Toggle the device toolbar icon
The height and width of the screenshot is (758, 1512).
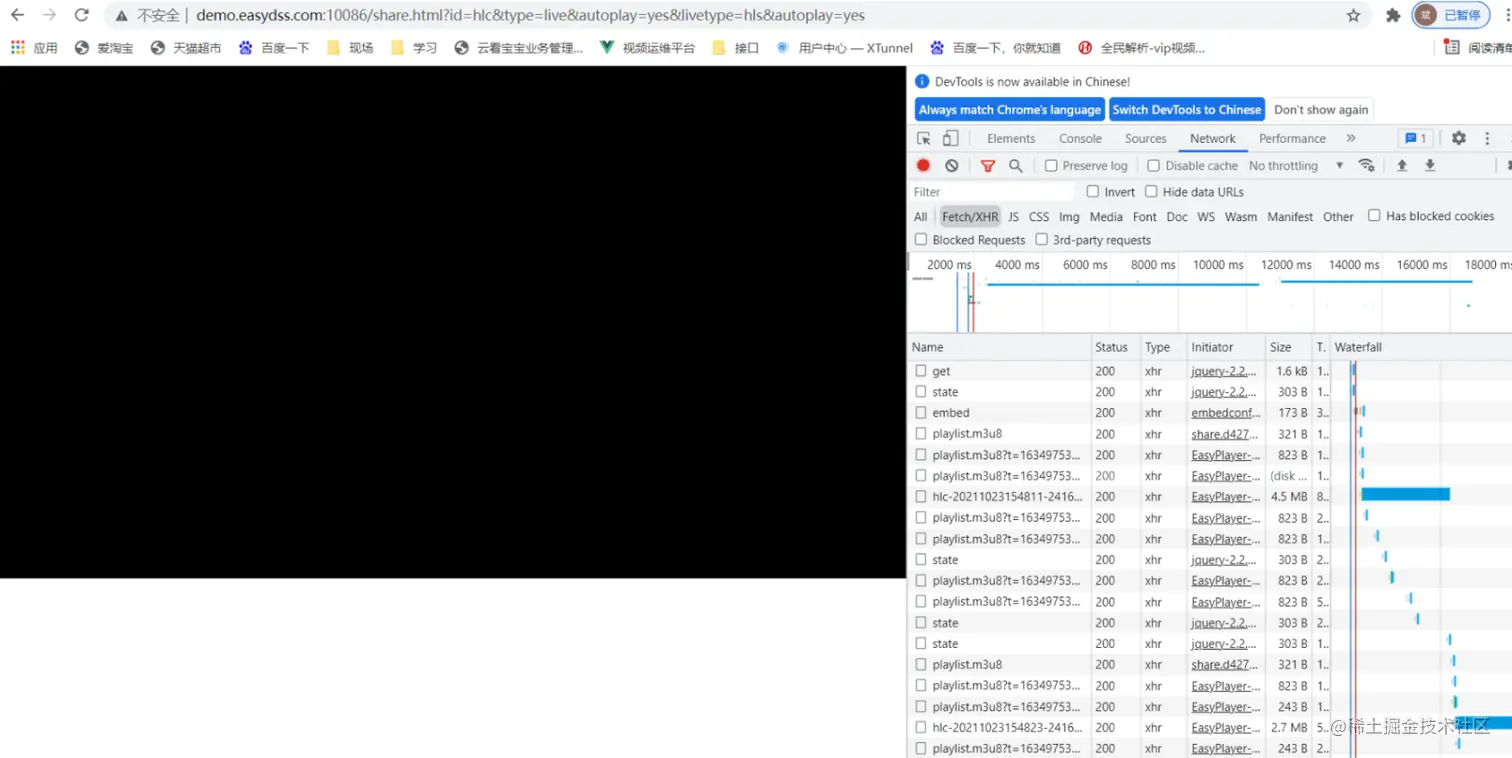pyautogui.click(x=950, y=138)
